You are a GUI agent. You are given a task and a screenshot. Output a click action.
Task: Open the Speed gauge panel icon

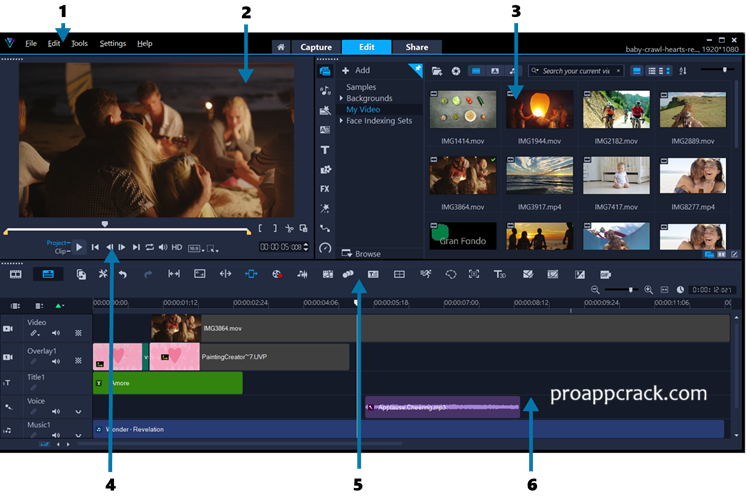(325, 248)
